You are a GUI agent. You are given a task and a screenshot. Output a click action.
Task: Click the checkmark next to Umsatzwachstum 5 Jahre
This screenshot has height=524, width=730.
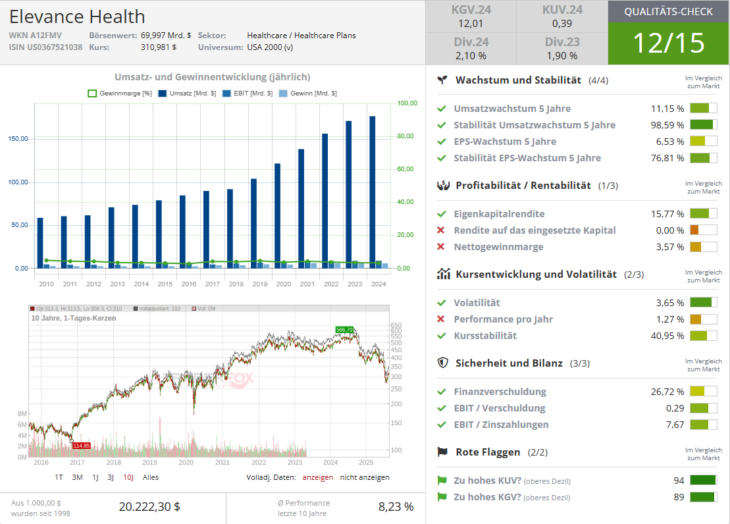click(441, 109)
